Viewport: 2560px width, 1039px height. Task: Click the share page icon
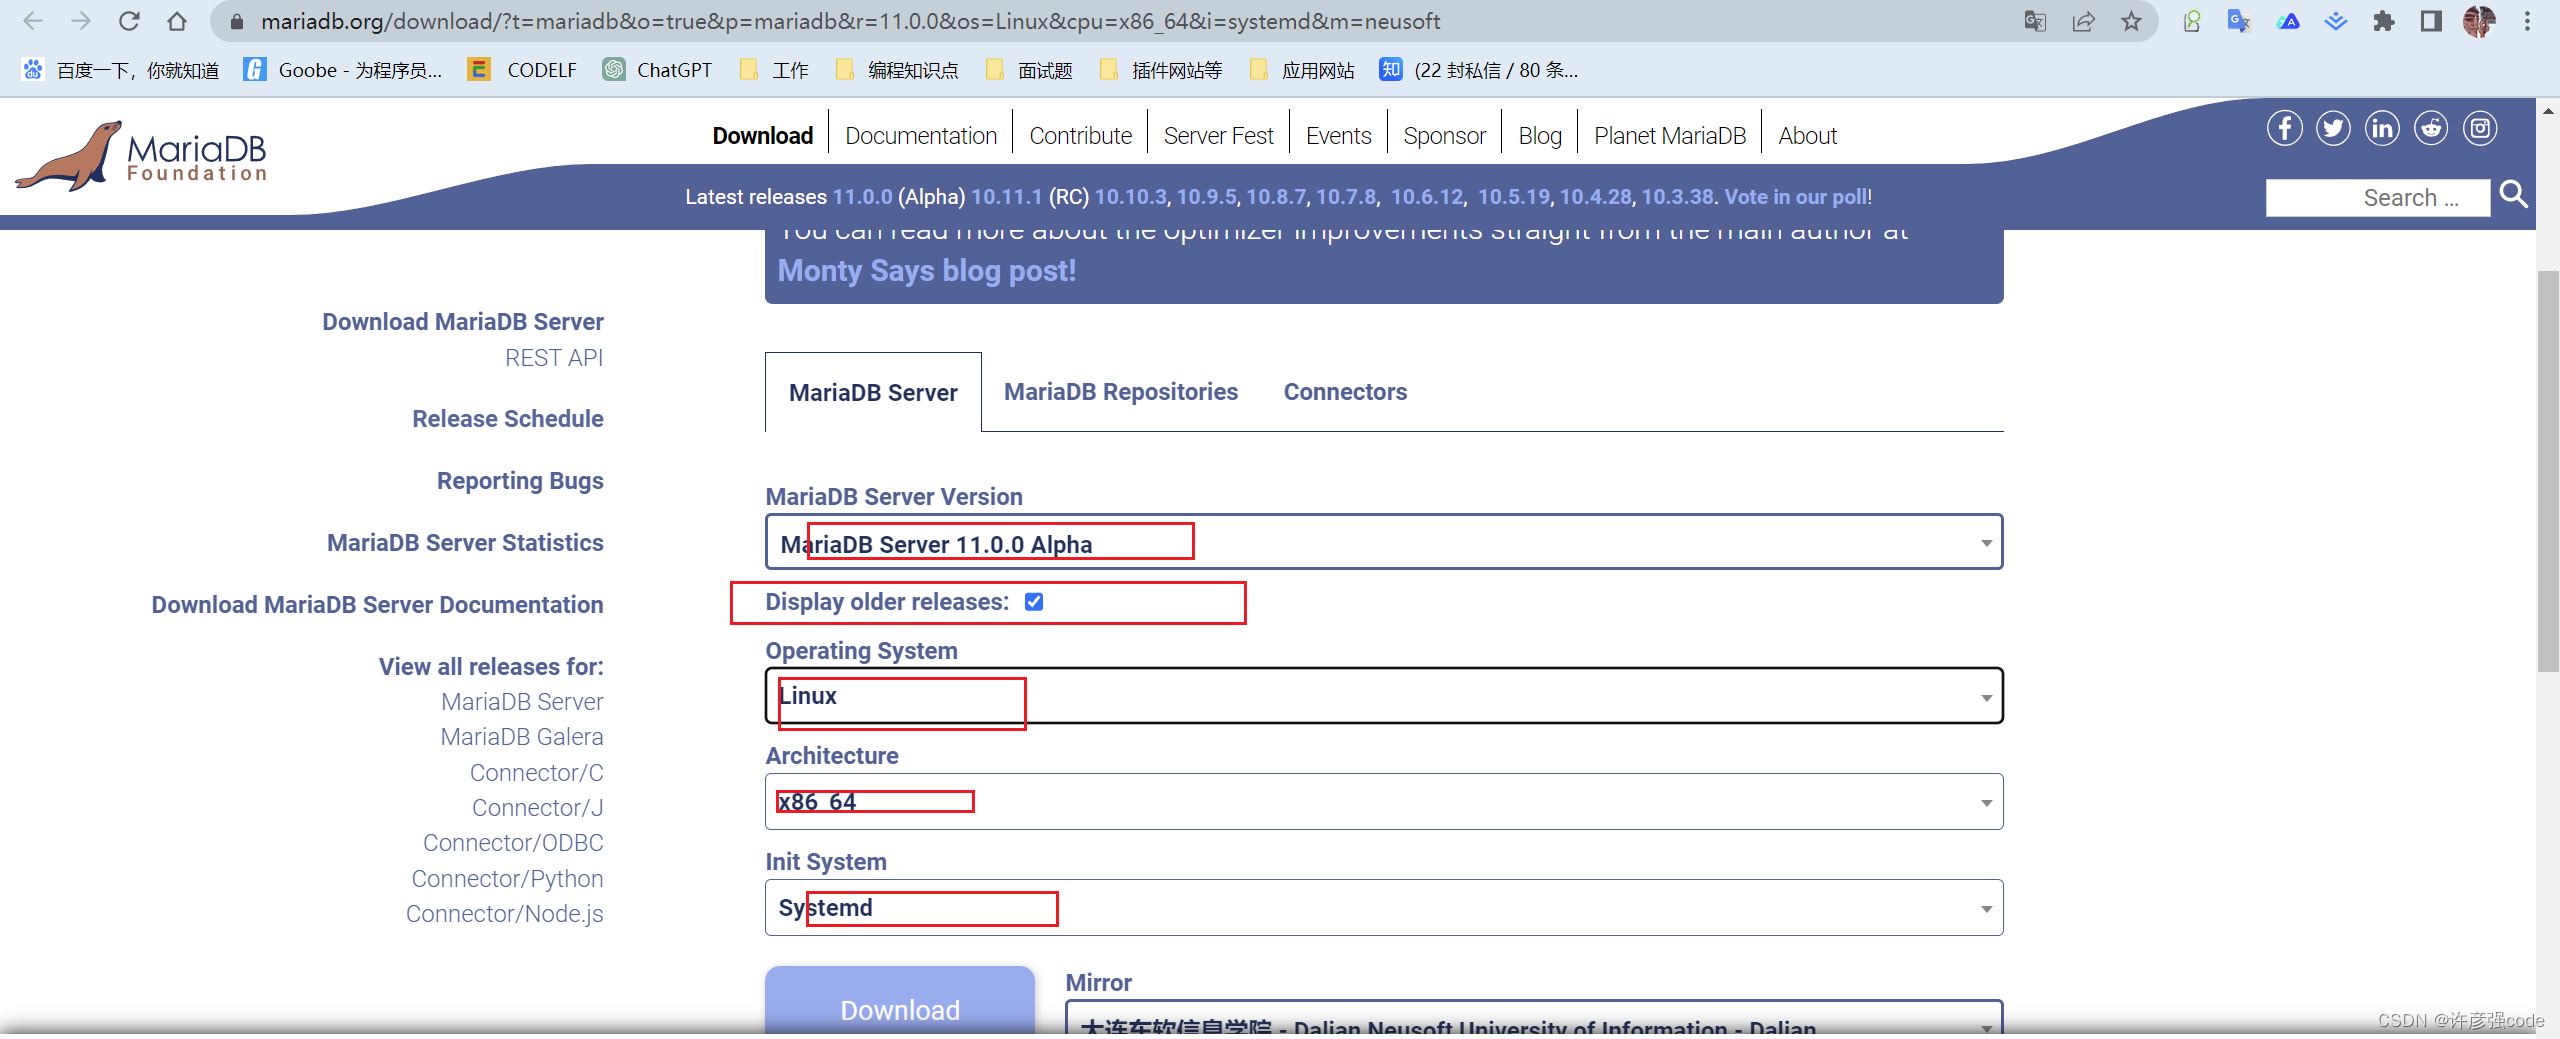point(2083,21)
